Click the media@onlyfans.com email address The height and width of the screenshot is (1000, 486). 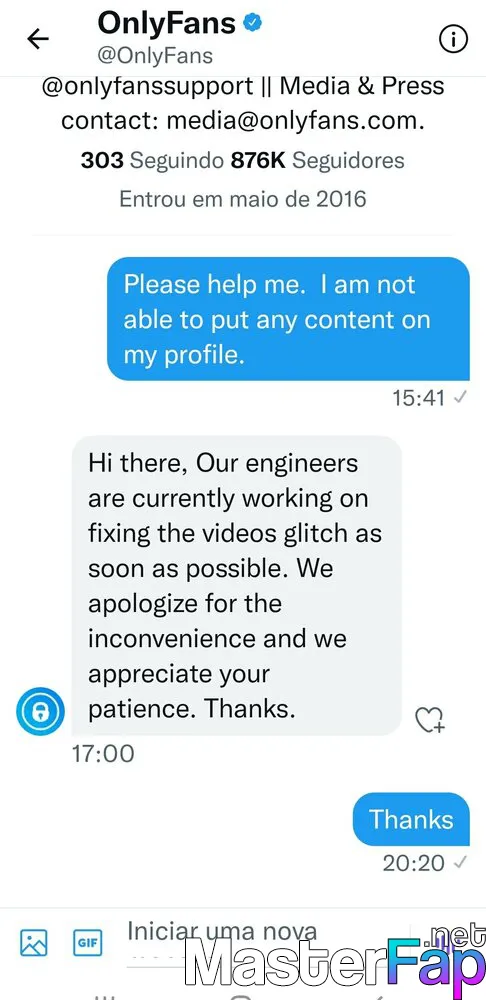coord(295,121)
